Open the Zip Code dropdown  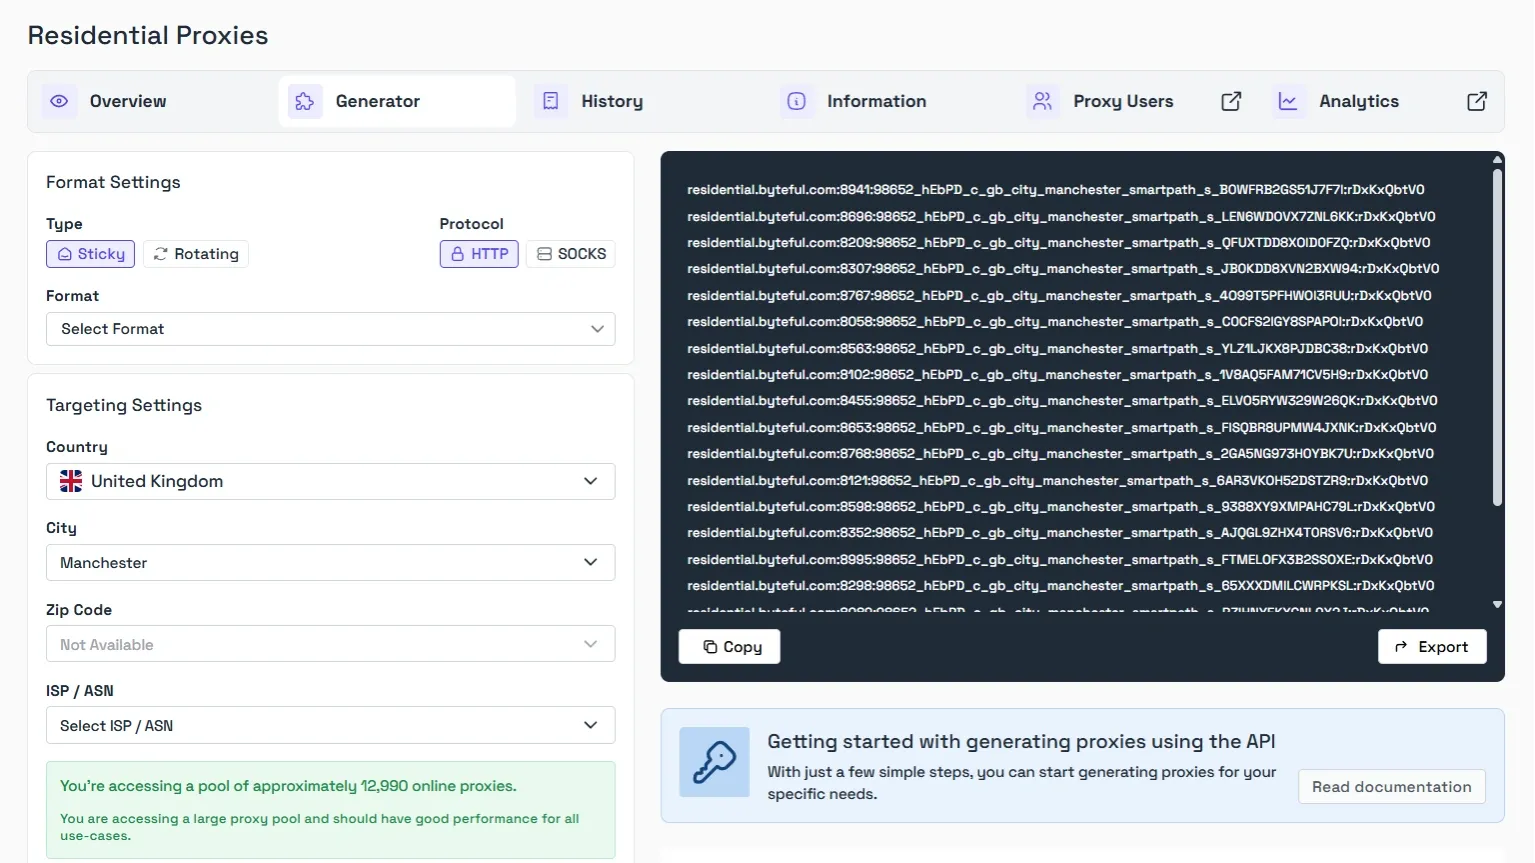pos(331,644)
